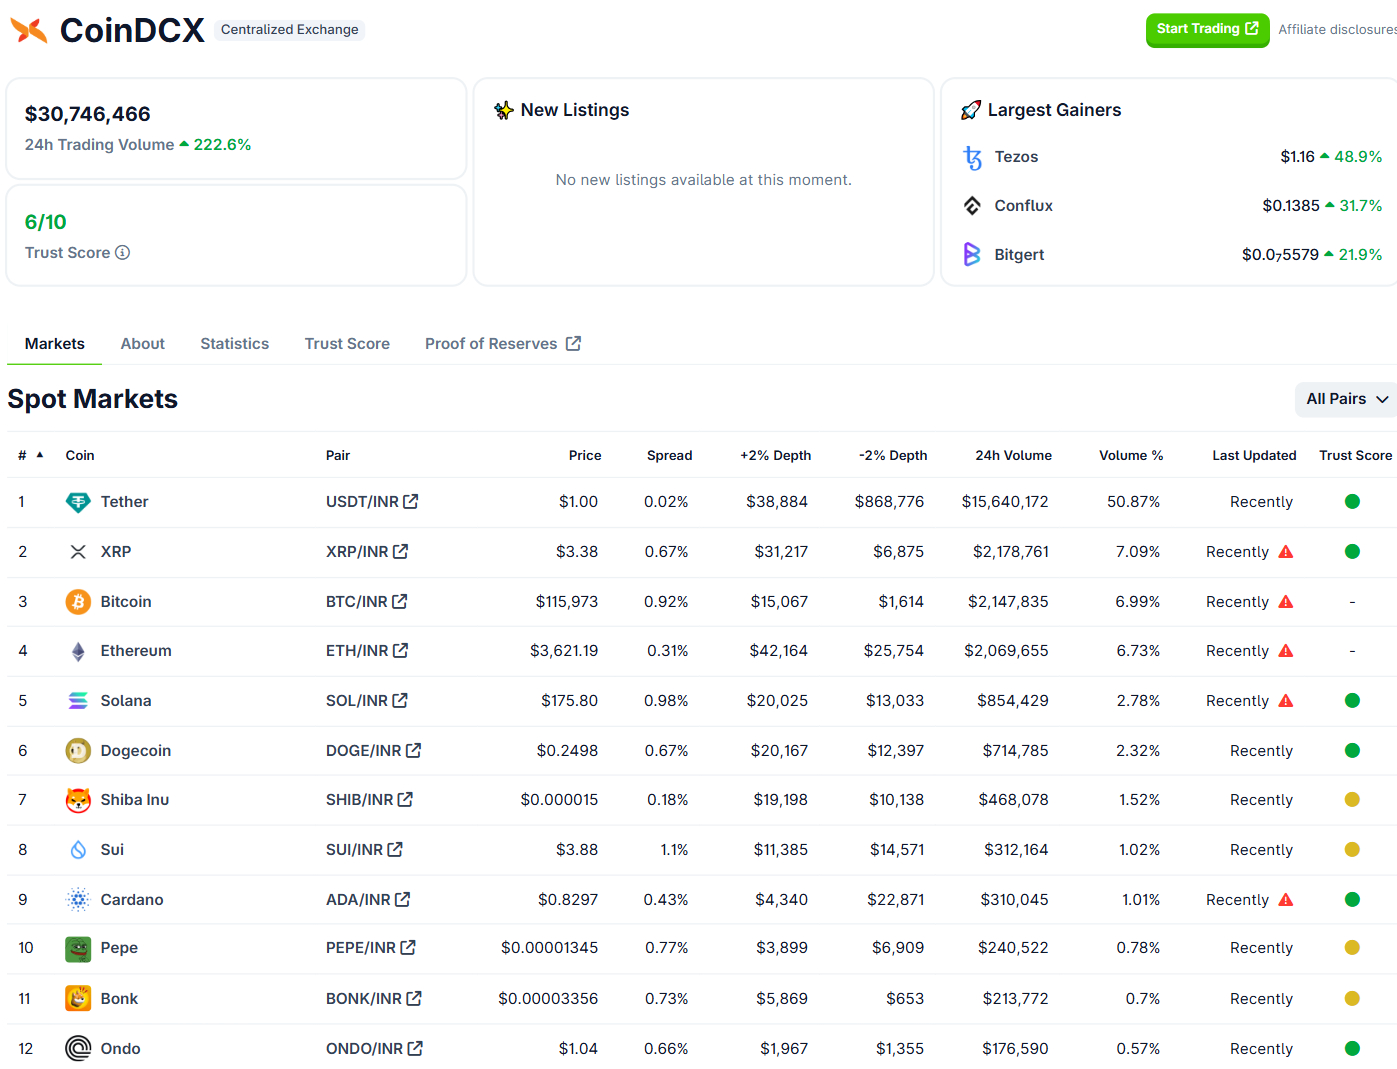Click the Ondo coin icon
This screenshot has height=1069, width=1397.
pos(78,1048)
